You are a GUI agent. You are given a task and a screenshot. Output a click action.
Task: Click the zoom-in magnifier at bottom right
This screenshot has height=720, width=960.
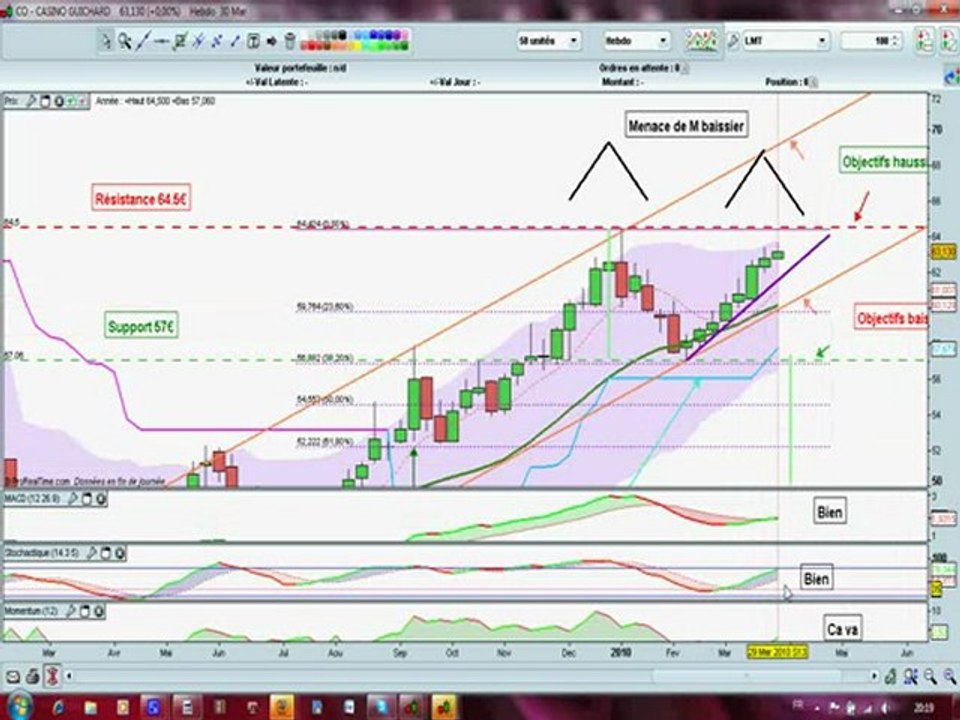coord(949,676)
